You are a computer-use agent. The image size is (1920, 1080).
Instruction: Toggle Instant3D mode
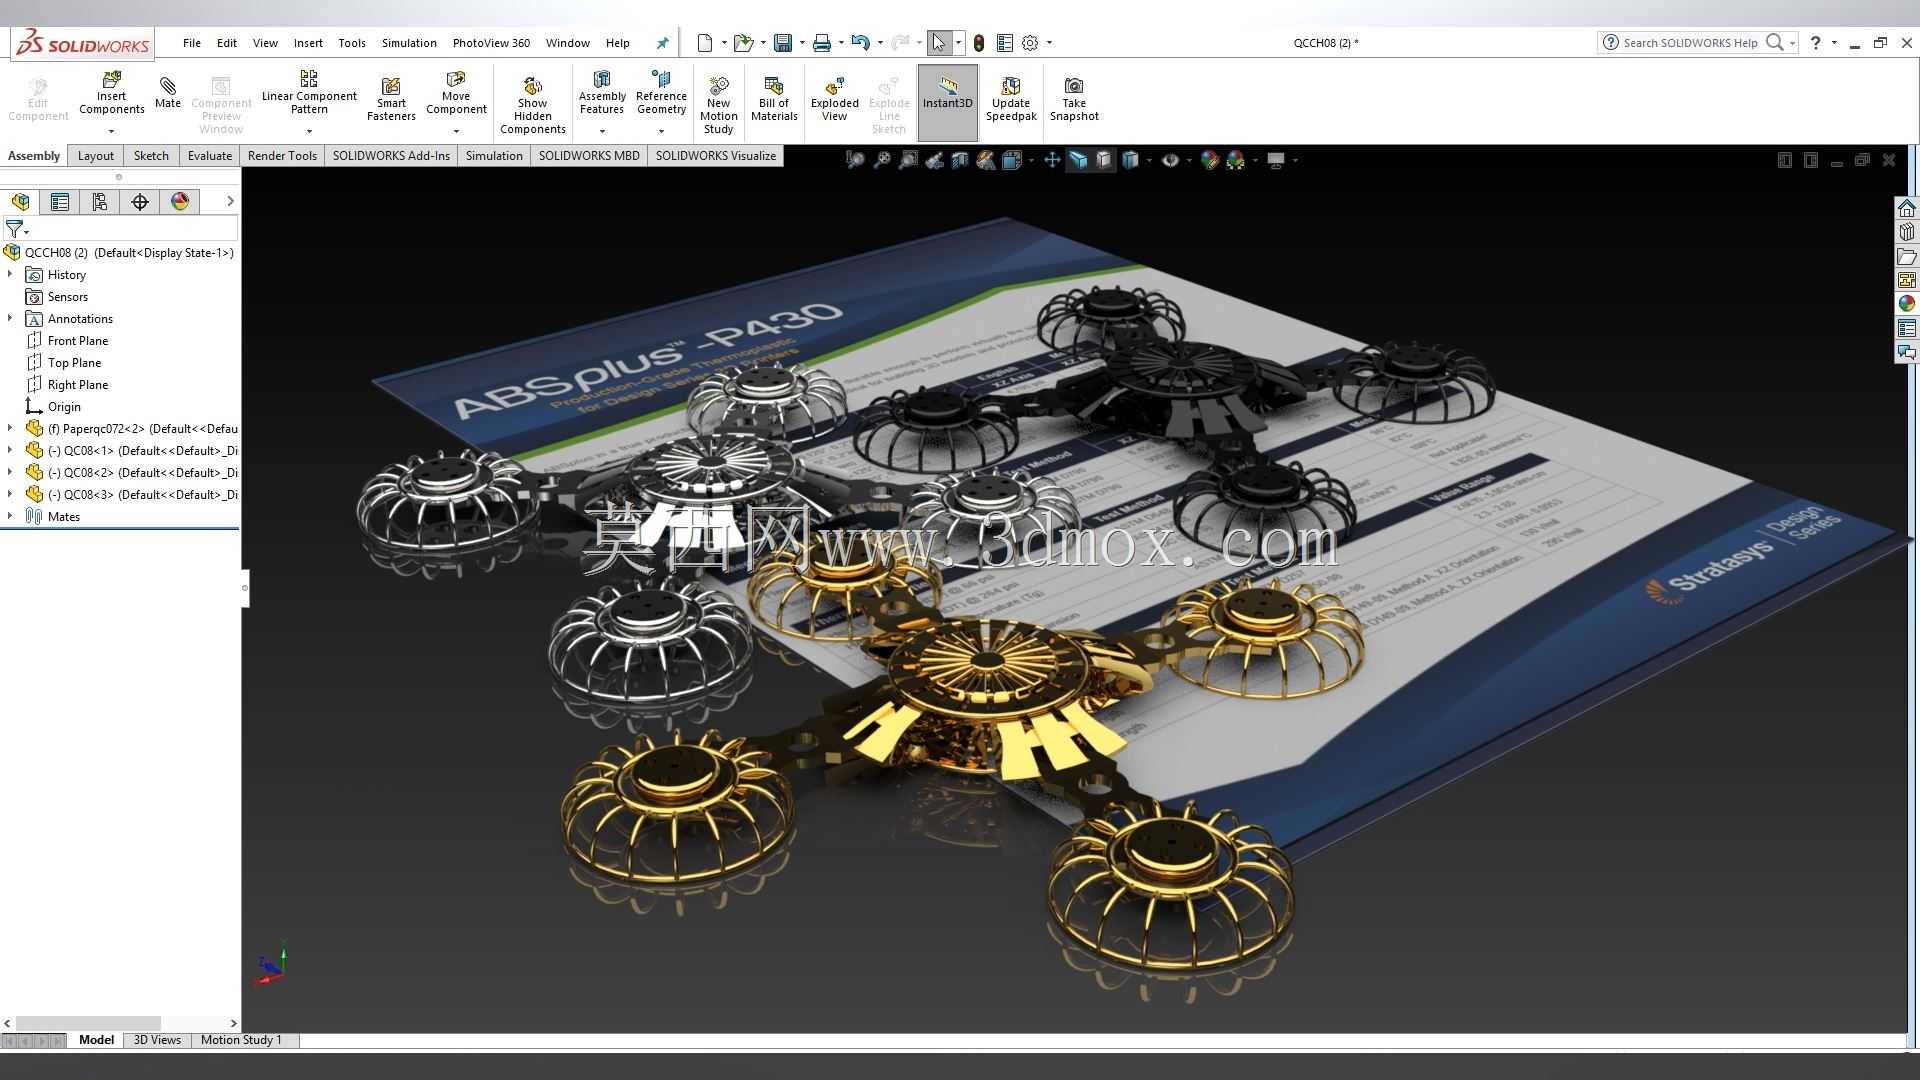(x=947, y=102)
